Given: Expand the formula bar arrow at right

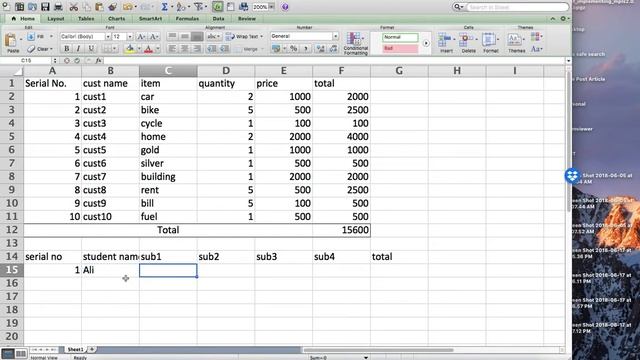Looking at the screenshot, I should (x=568, y=60).
